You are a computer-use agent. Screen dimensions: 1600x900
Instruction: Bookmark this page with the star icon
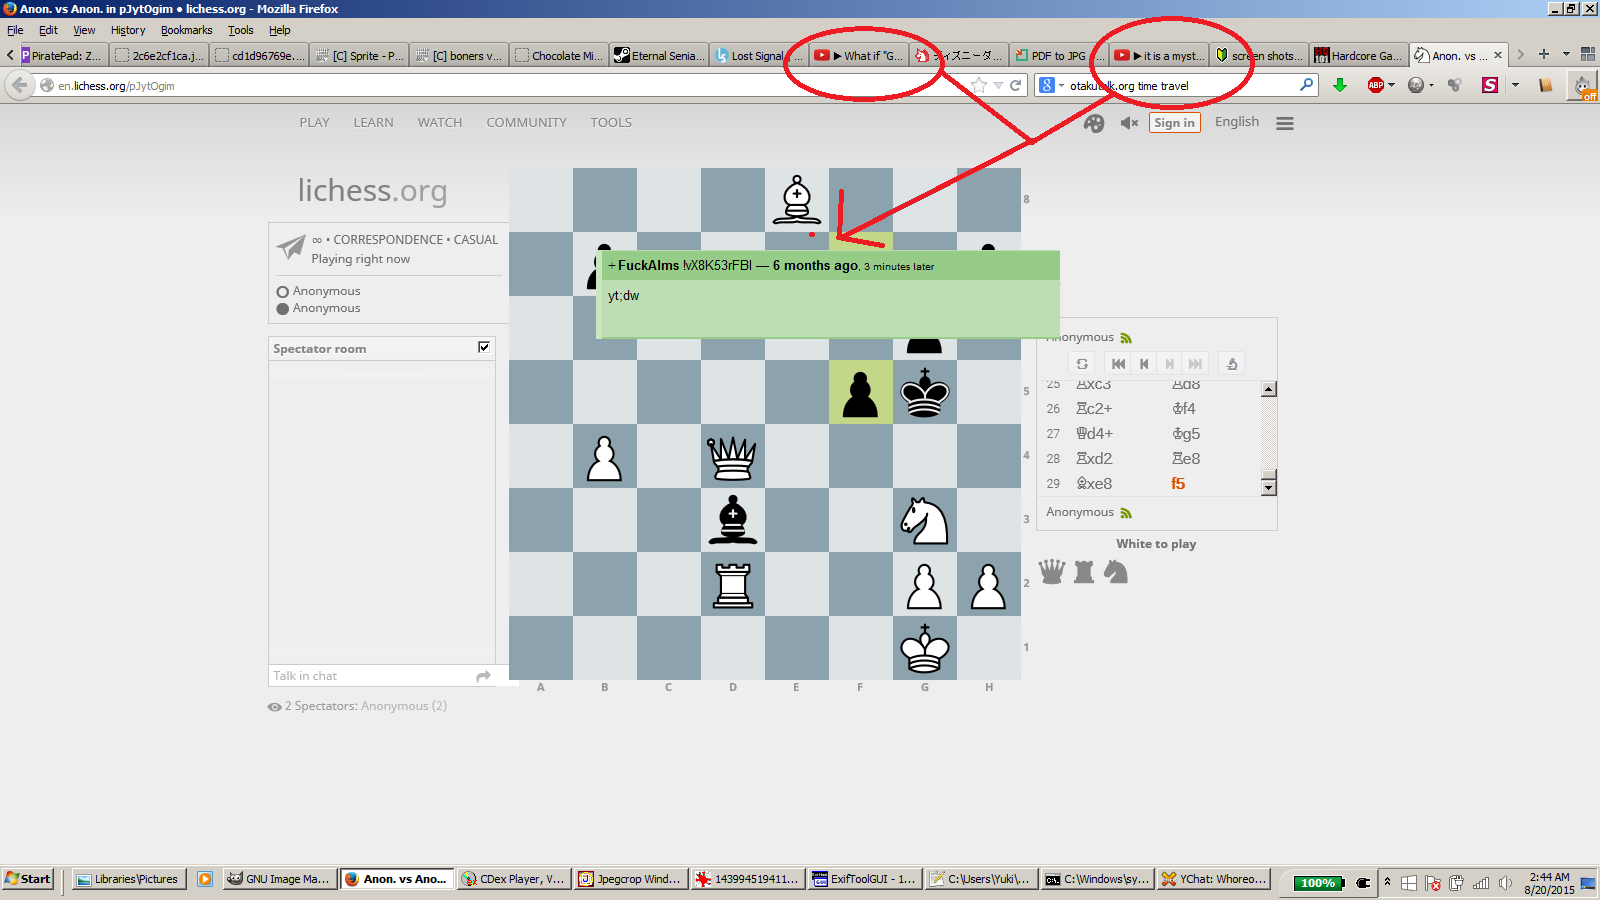point(979,85)
